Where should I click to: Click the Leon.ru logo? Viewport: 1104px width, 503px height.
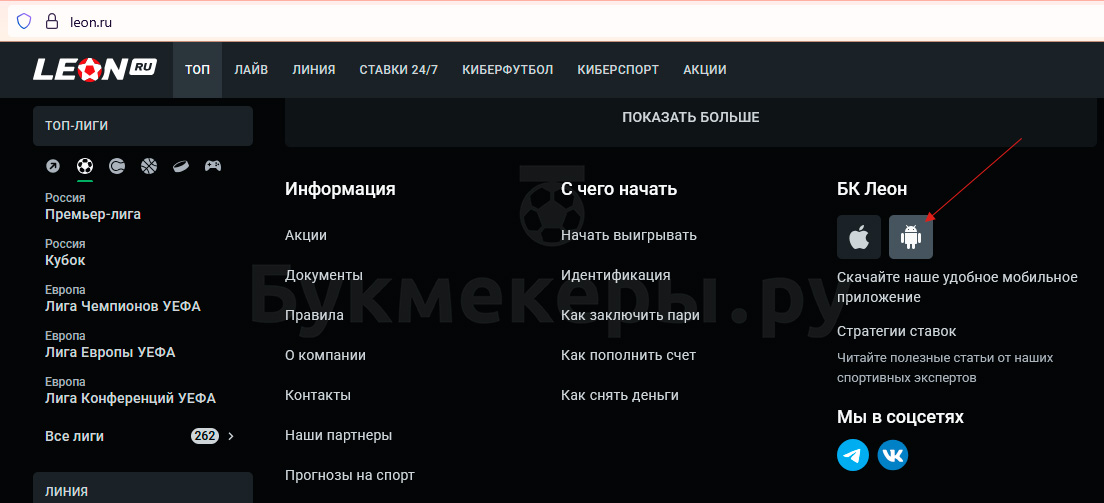point(95,70)
